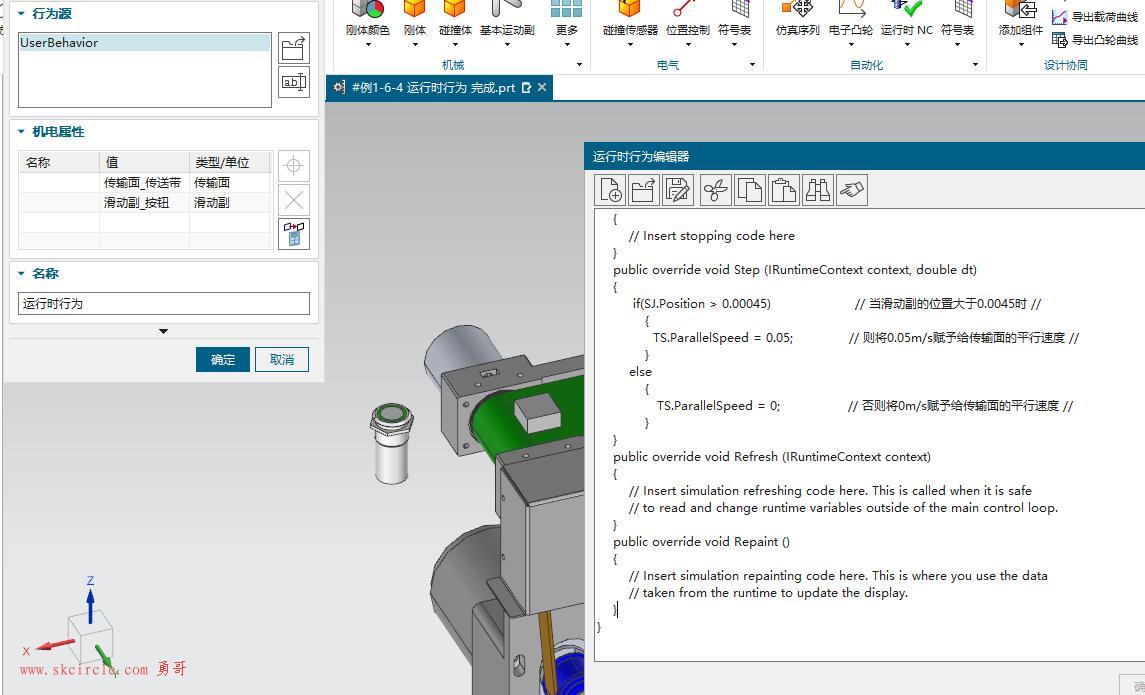Click the mapping icon below delete icon
The width and height of the screenshot is (1145, 695).
(x=294, y=234)
